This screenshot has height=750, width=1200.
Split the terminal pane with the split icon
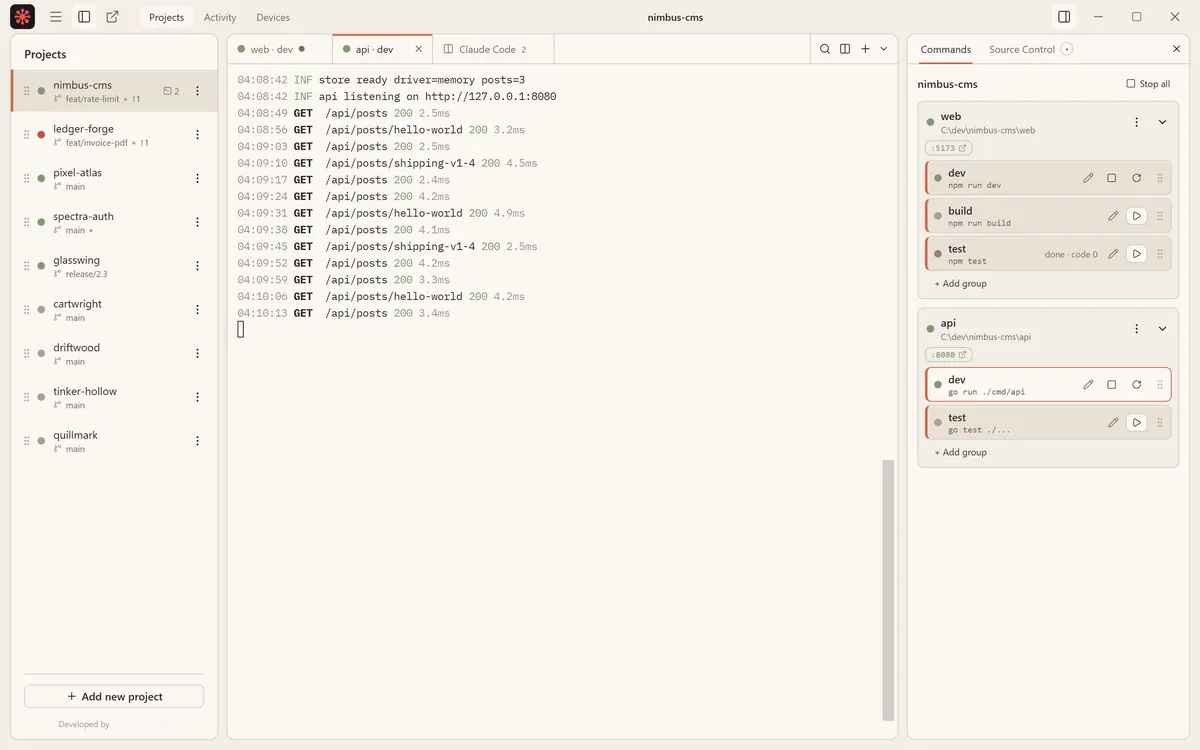coord(845,49)
